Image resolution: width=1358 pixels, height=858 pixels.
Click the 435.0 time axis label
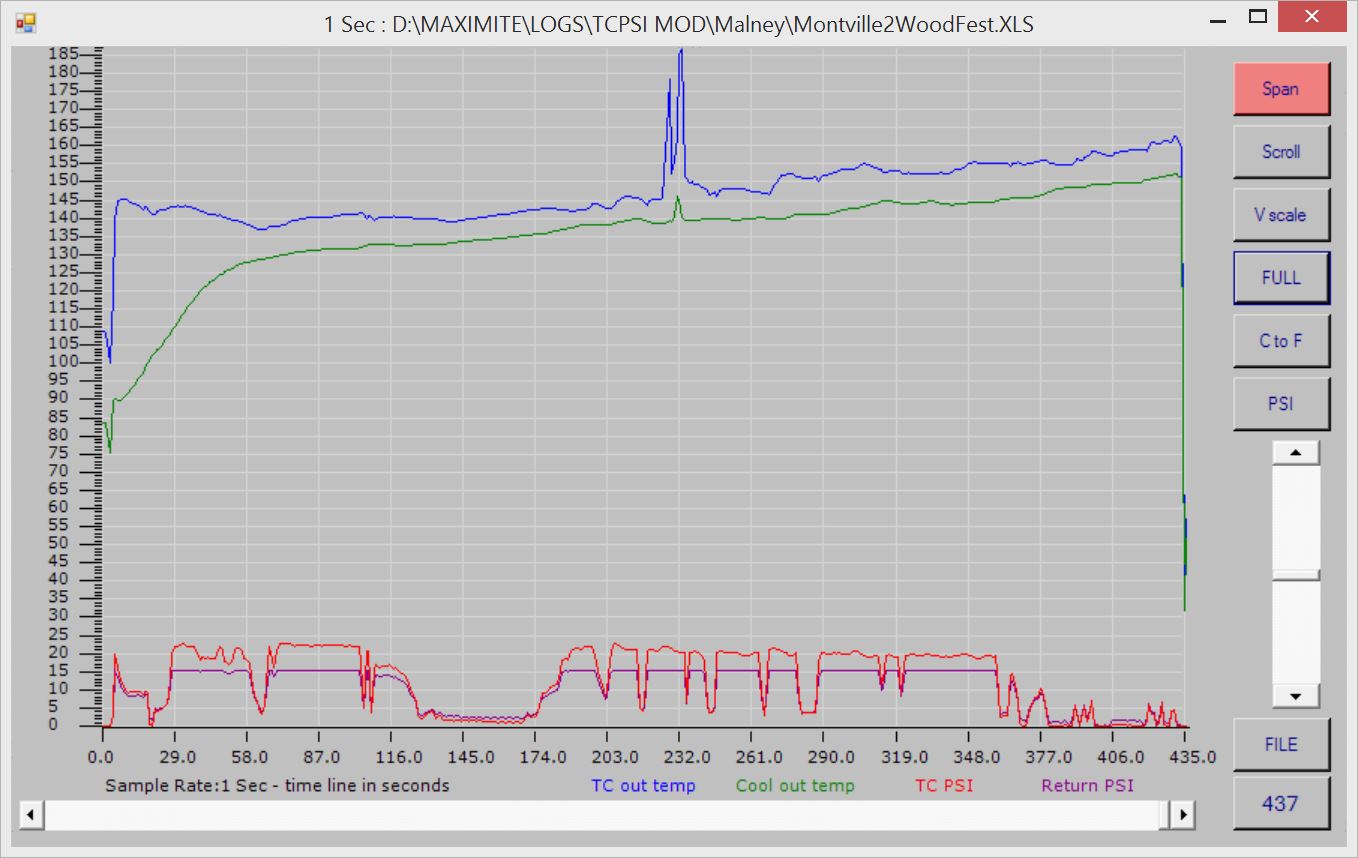1192,758
